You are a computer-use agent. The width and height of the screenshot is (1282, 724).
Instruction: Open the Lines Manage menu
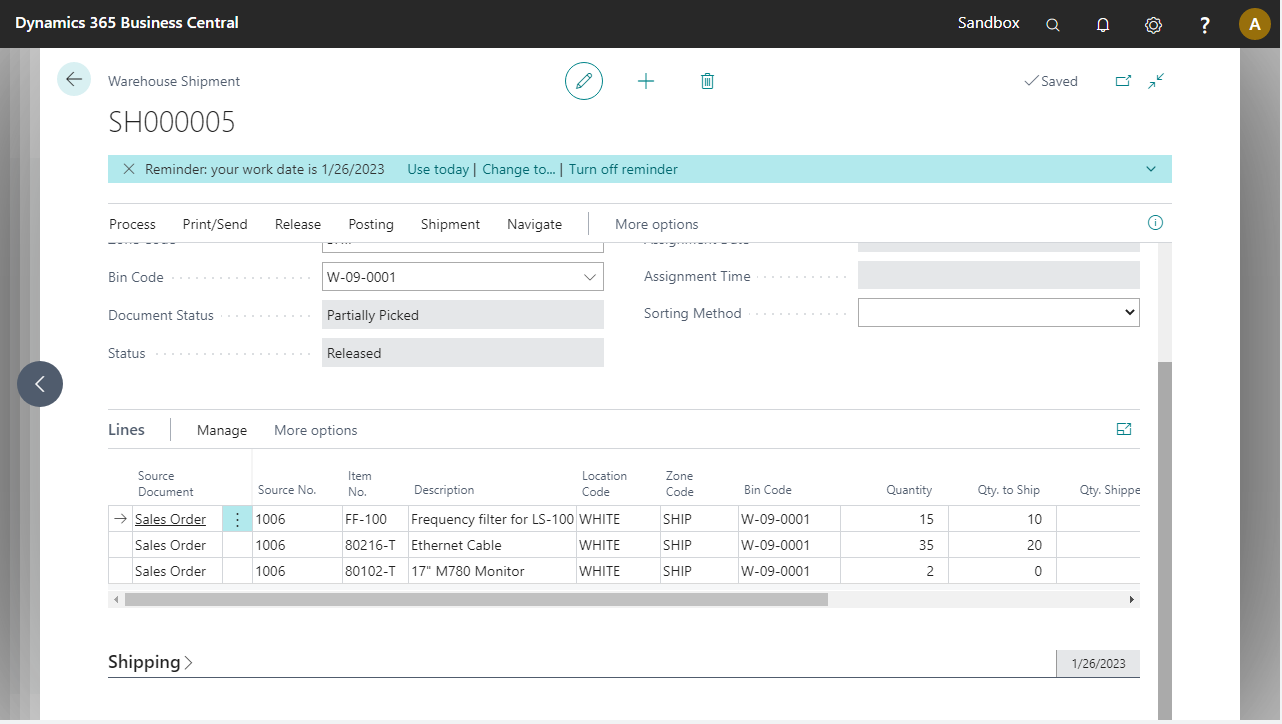pos(222,430)
